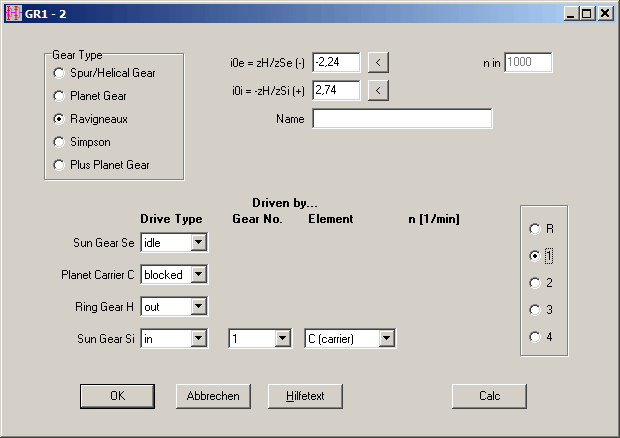Viewport: 620px width, 438px height.
Task: Click the Abbrechen button
Action: (213, 396)
